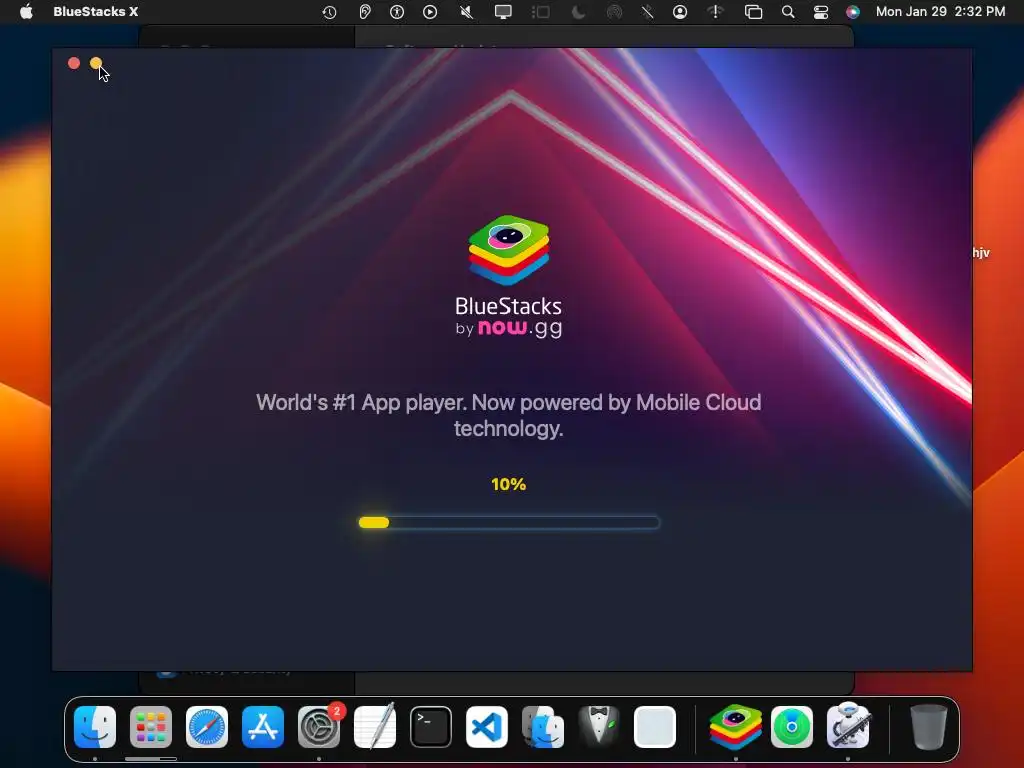Open Stage Manager menu bar icon
1024x768 pixels.
[x=541, y=12]
